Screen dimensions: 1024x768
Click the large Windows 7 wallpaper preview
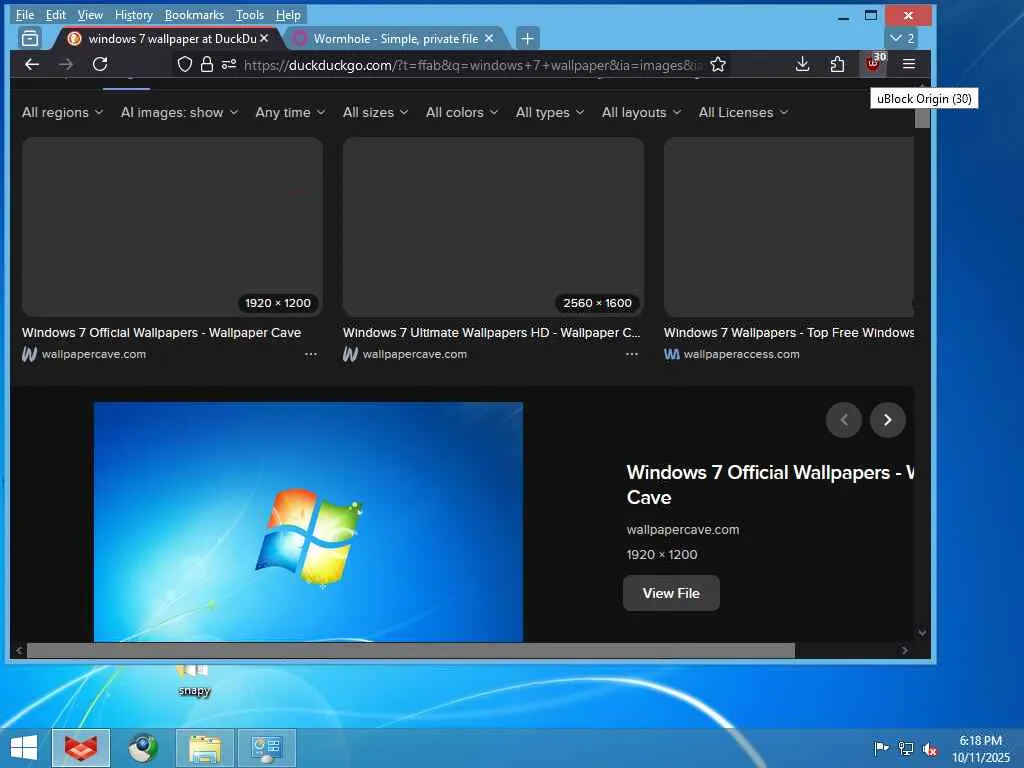[308, 522]
